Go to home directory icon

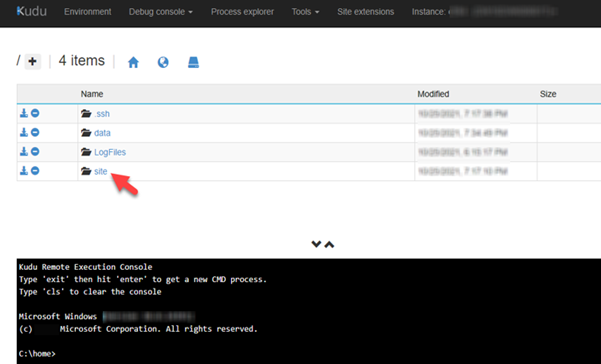pyautogui.click(x=133, y=62)
